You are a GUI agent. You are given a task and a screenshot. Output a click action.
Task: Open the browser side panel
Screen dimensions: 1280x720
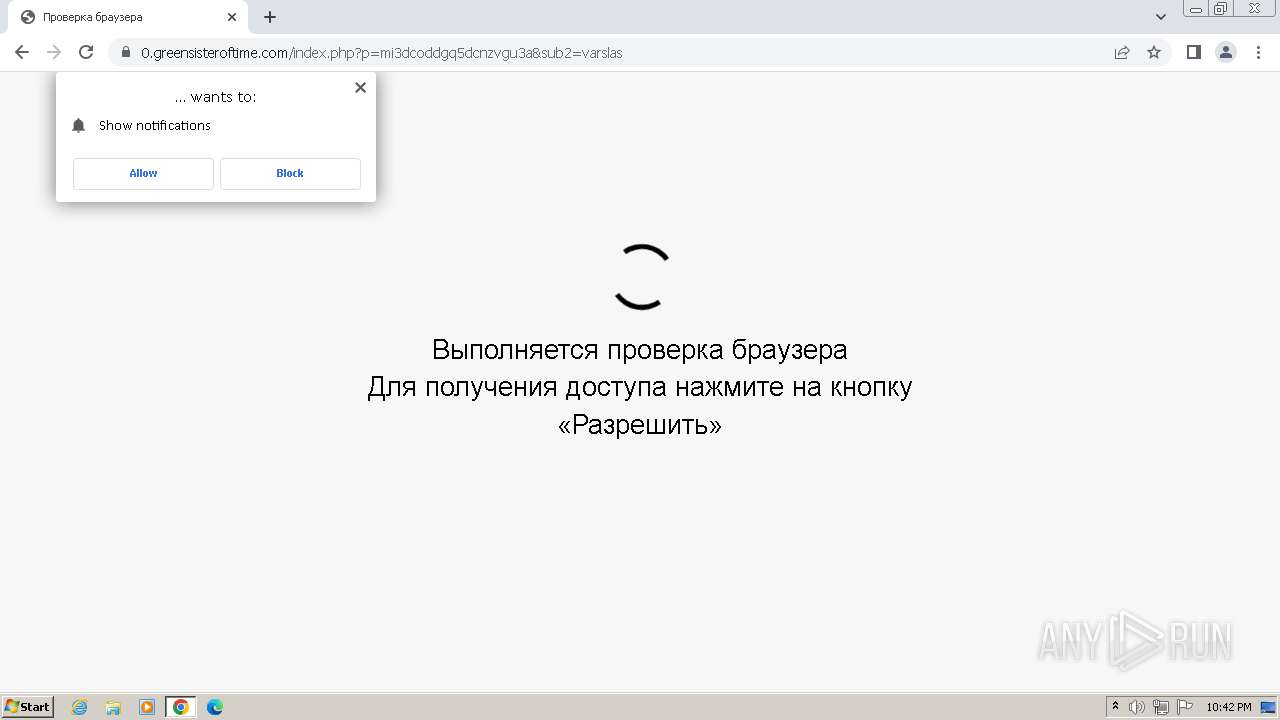(1193, 52)
